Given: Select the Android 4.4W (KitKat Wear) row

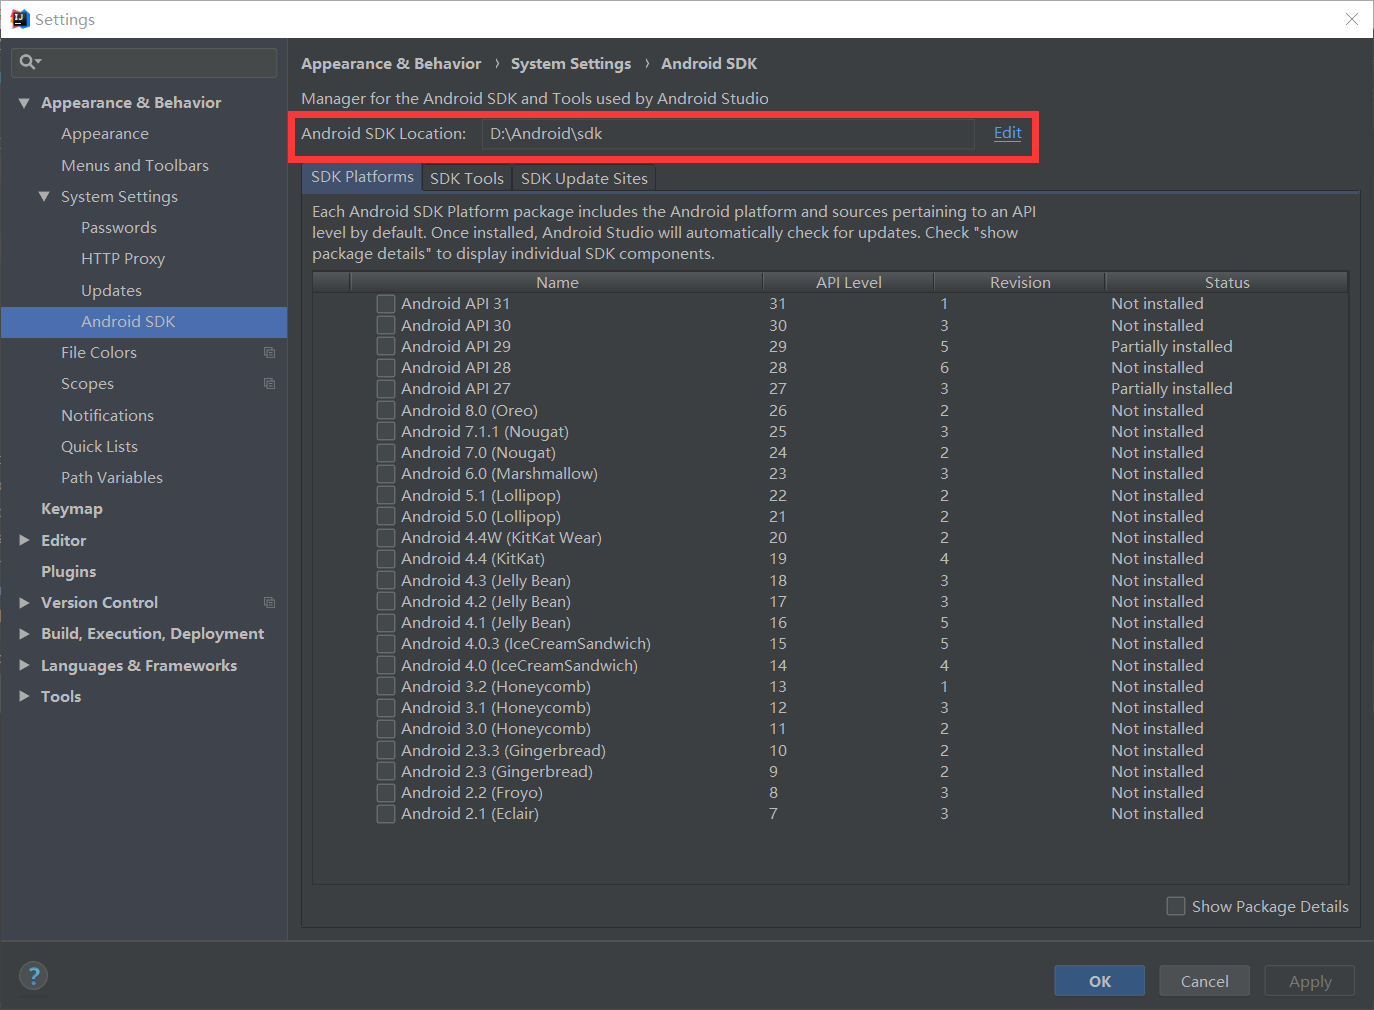Looking at the screenshot, I should 830,537.
